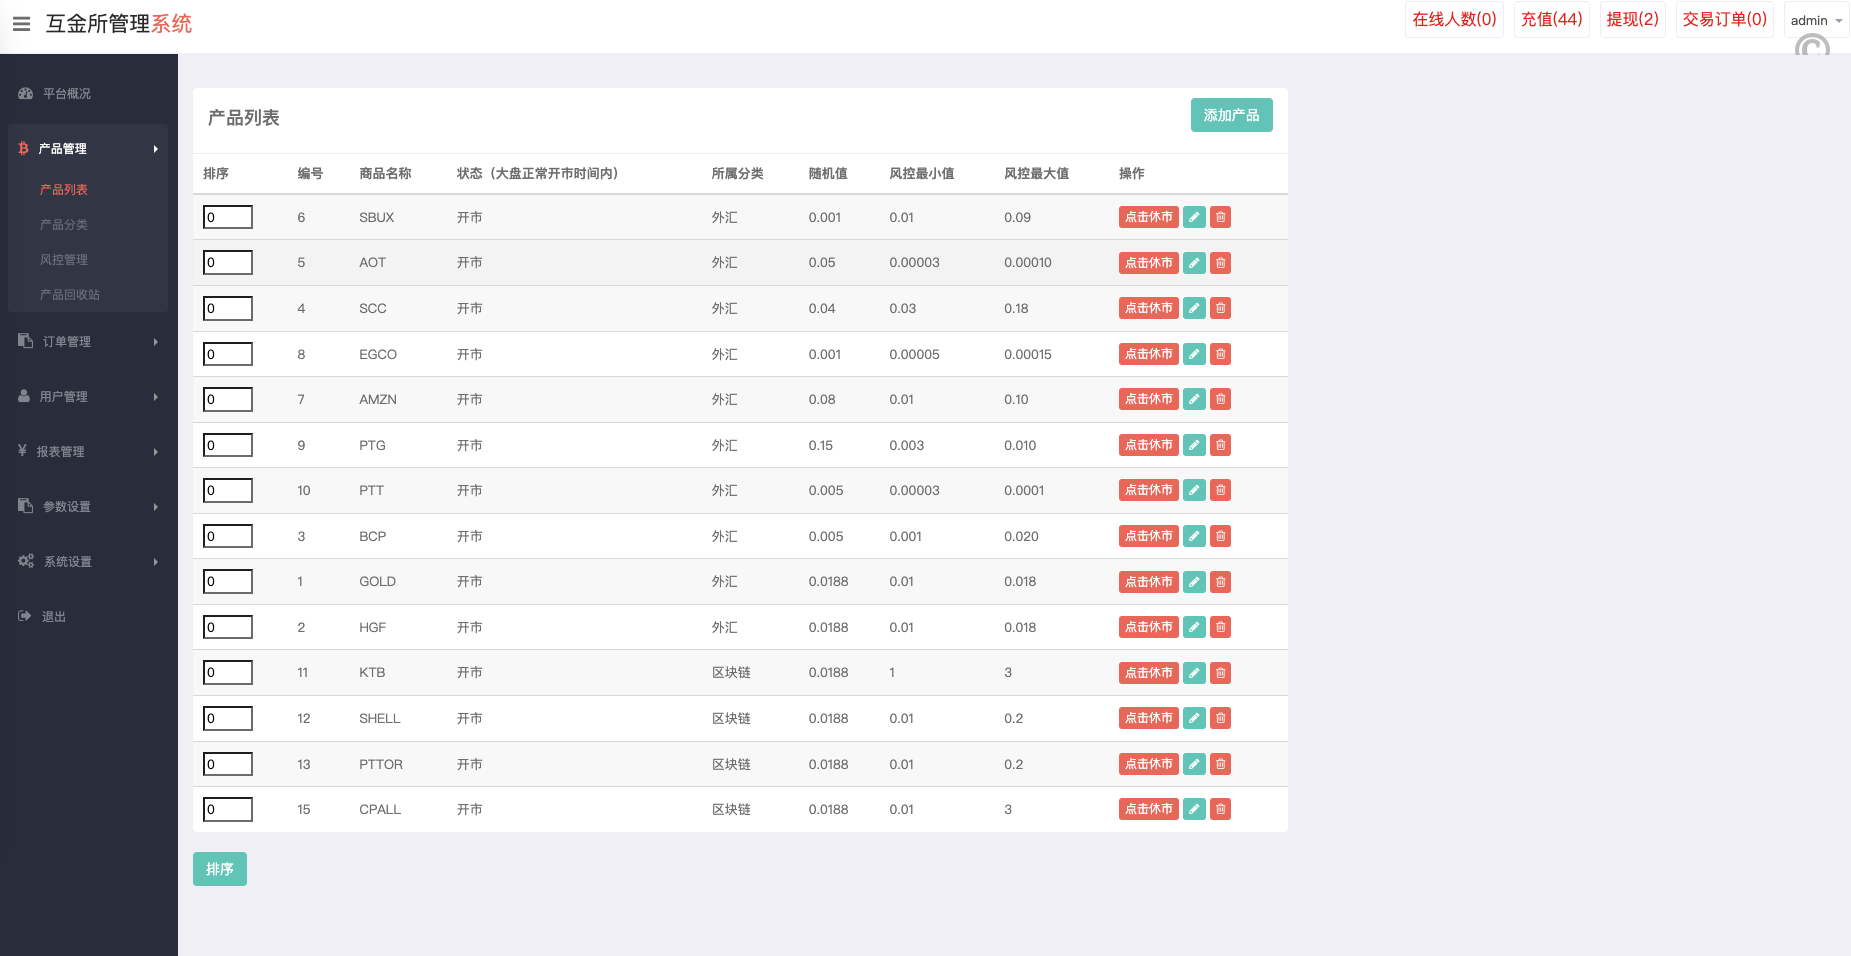This screenshot has height=956, width=1851.
Task: Click the sort order input for PTG
Action: click(228, 445)
